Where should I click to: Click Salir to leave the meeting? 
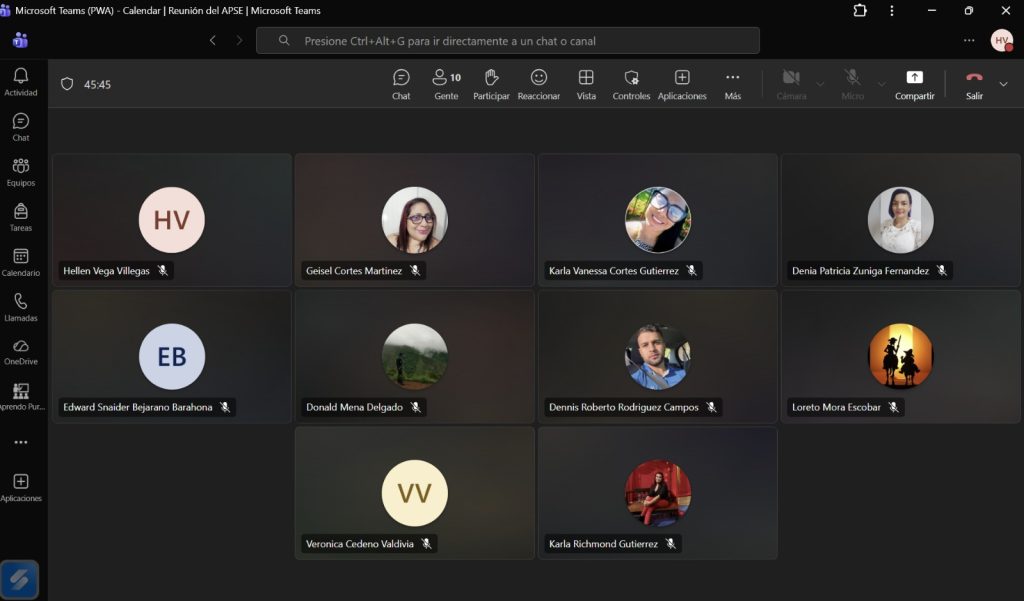(x=974, y=84)
